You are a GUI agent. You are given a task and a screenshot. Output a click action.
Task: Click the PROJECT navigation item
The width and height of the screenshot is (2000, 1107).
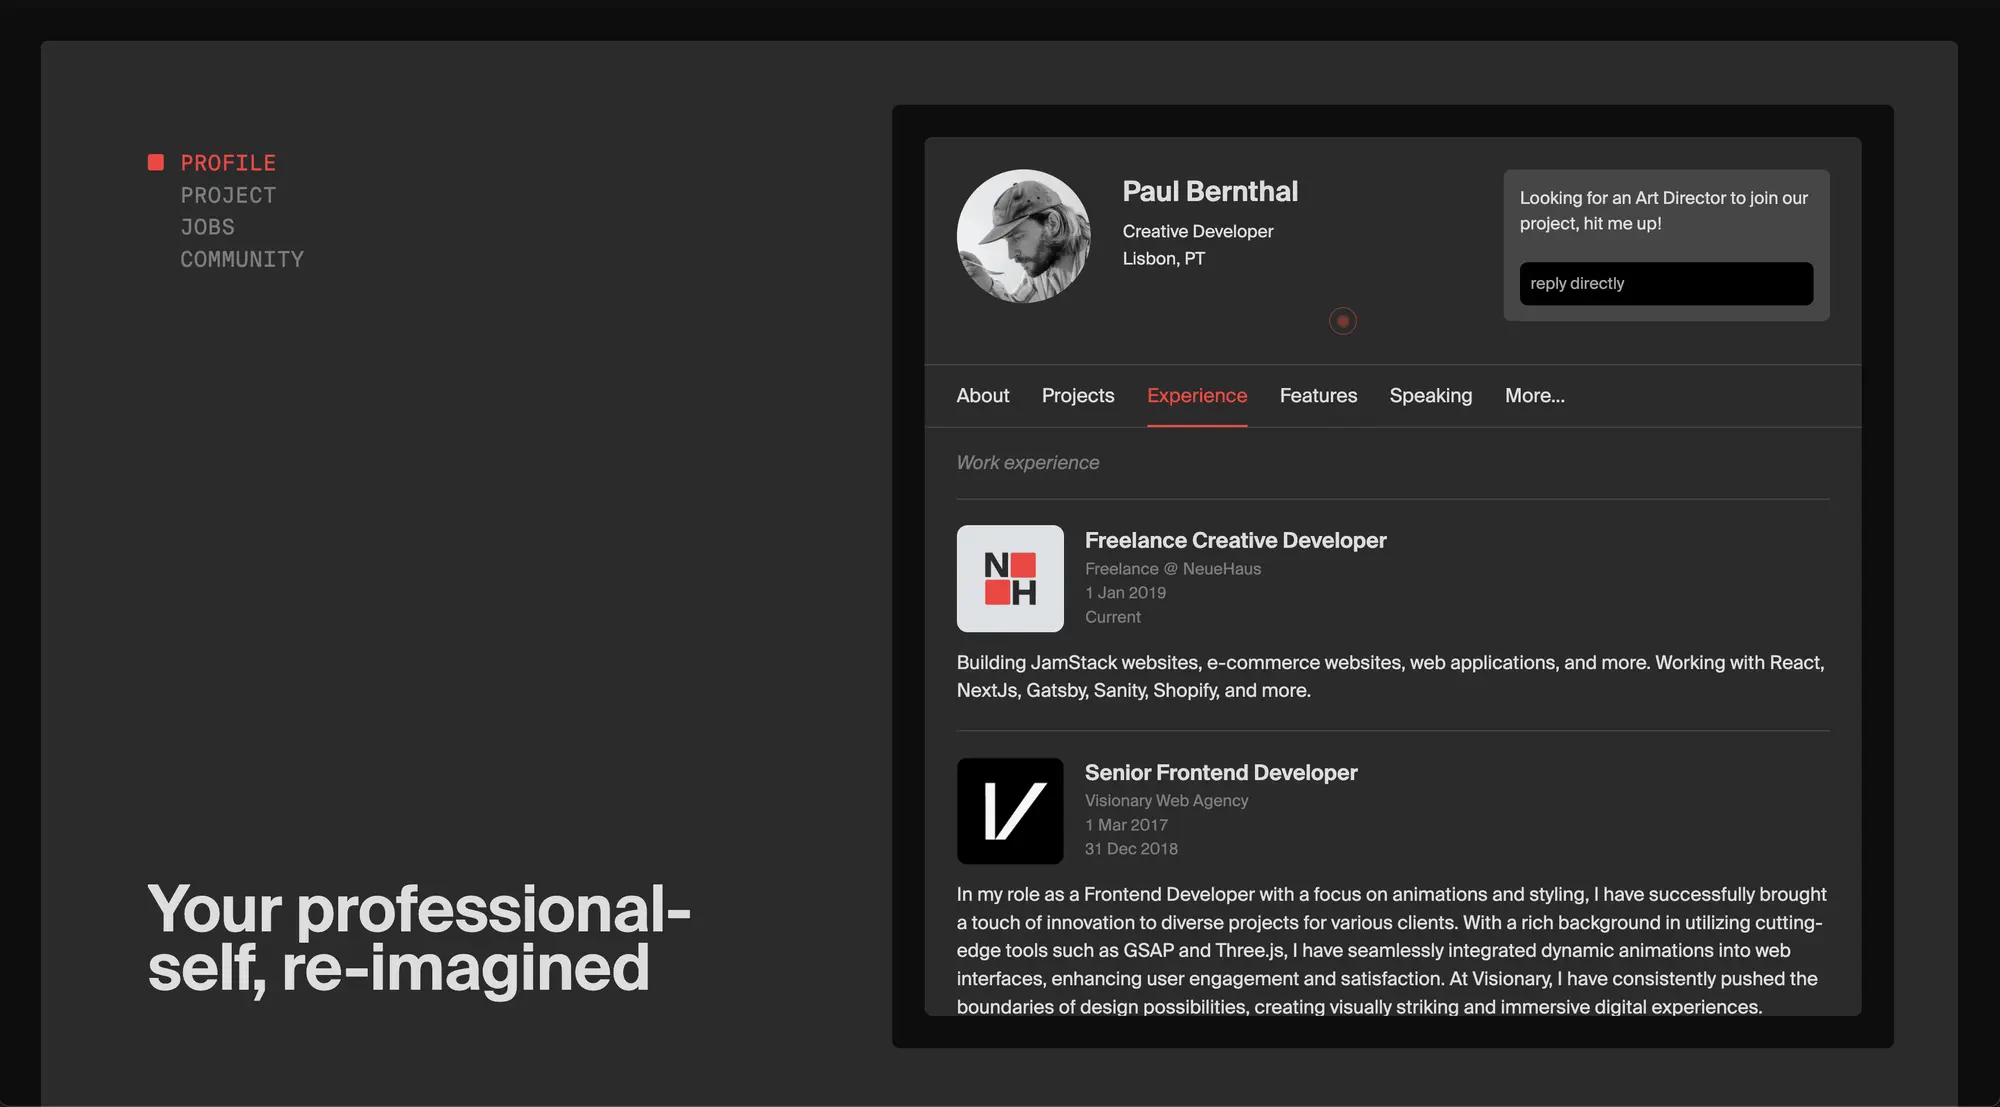click(229, 196)
